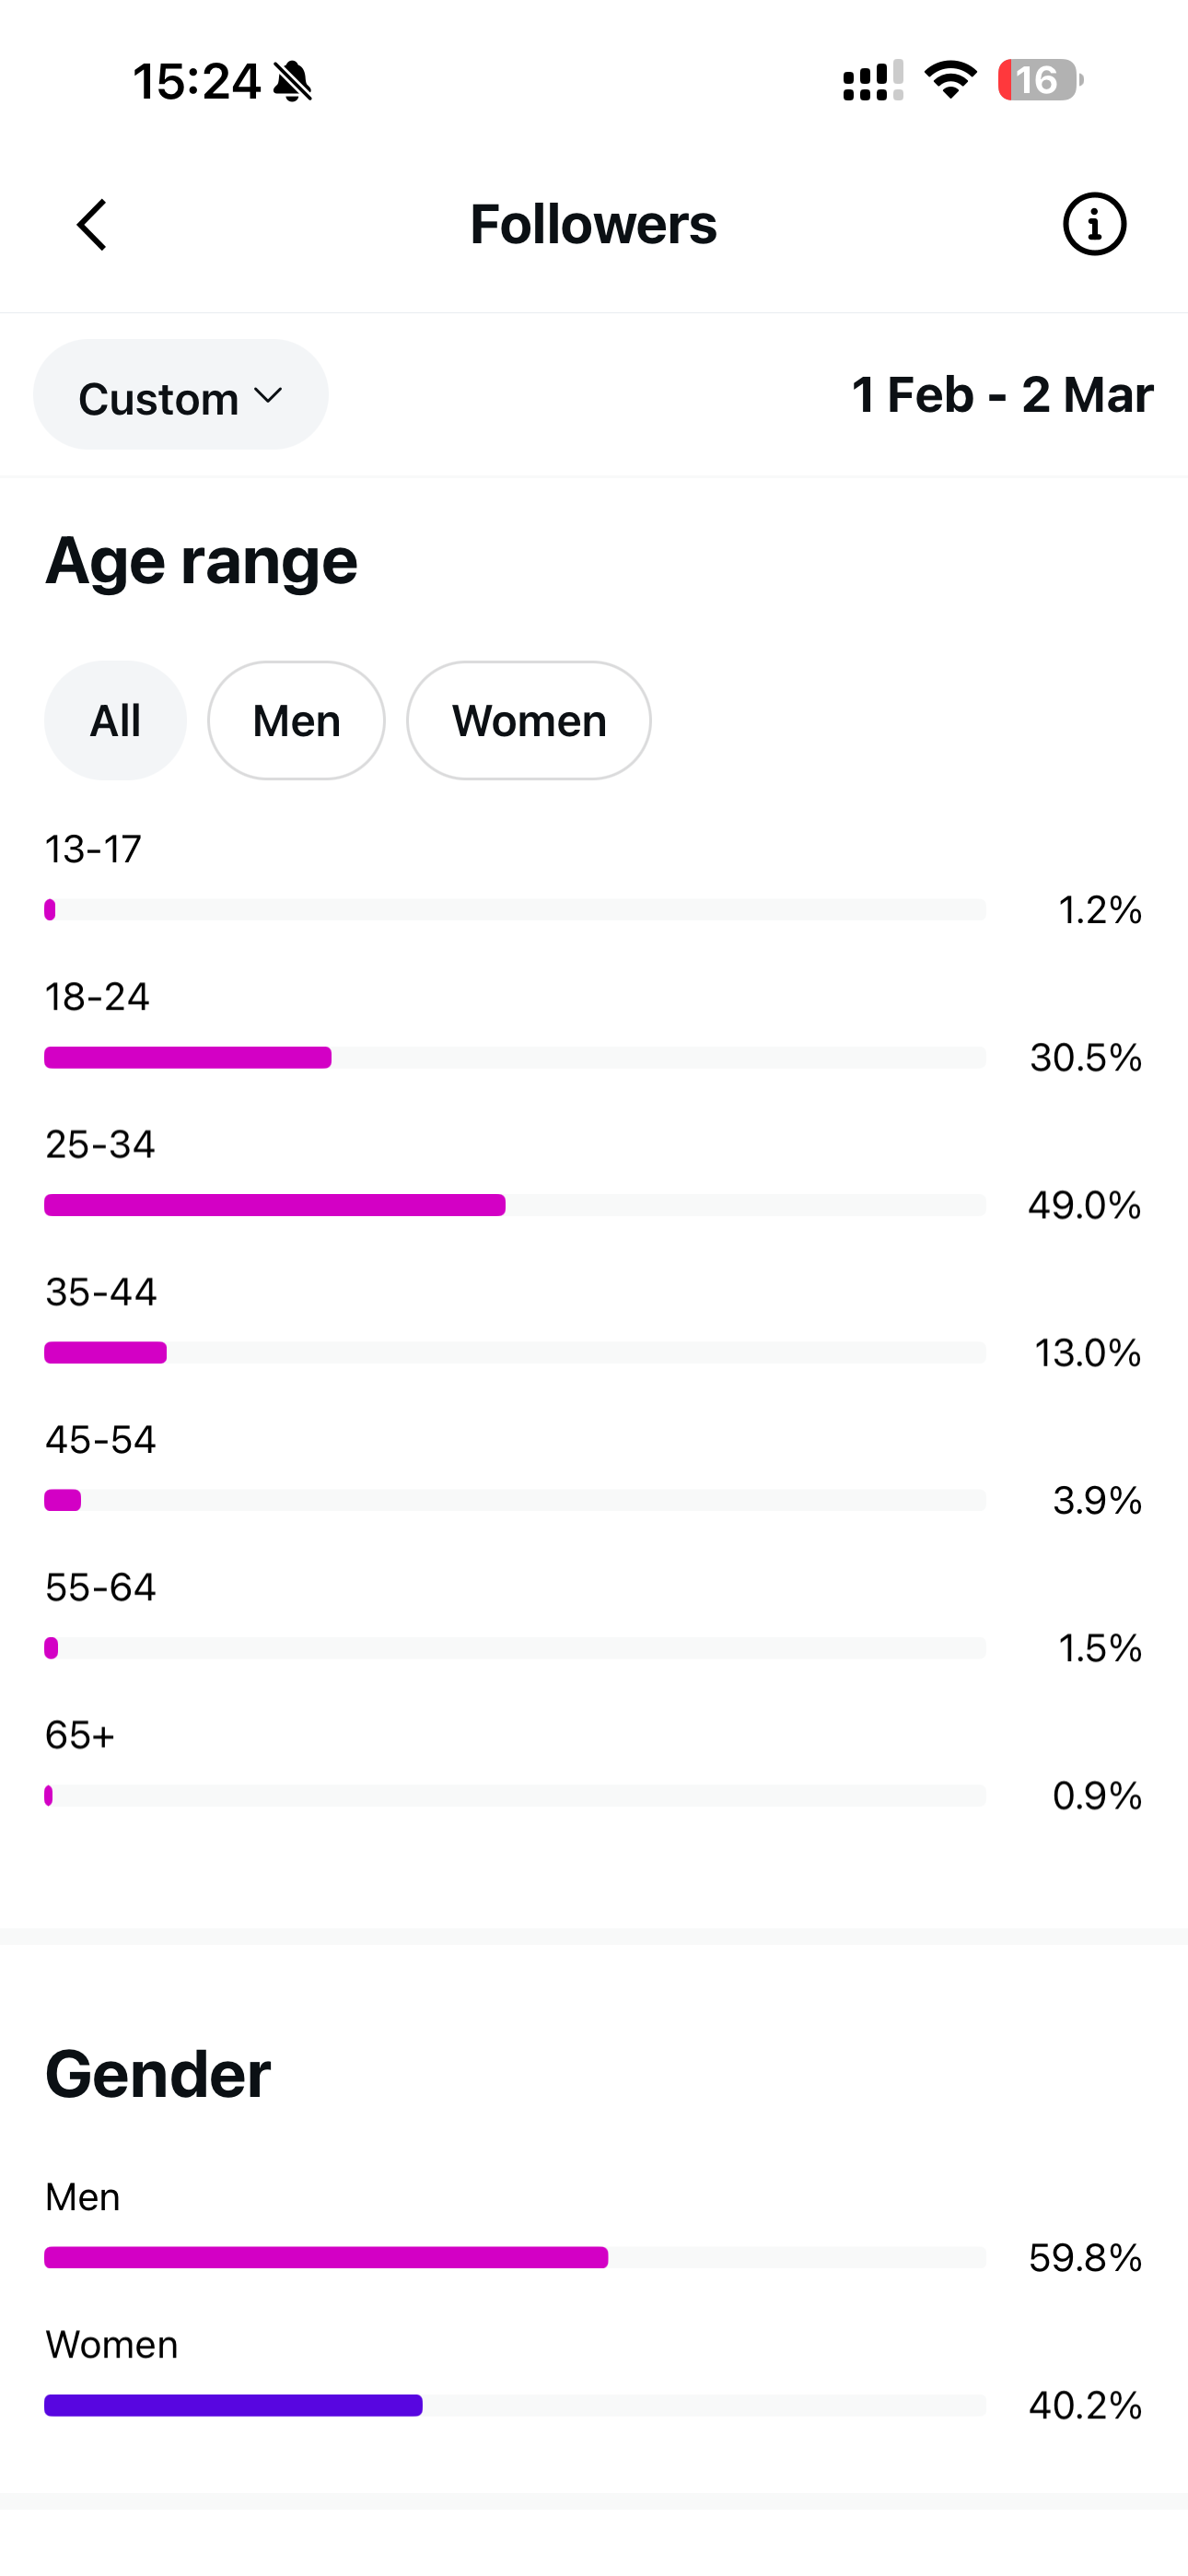Open the info icon for Followers
The image size is (1188, 2576).
(1094, 224)
